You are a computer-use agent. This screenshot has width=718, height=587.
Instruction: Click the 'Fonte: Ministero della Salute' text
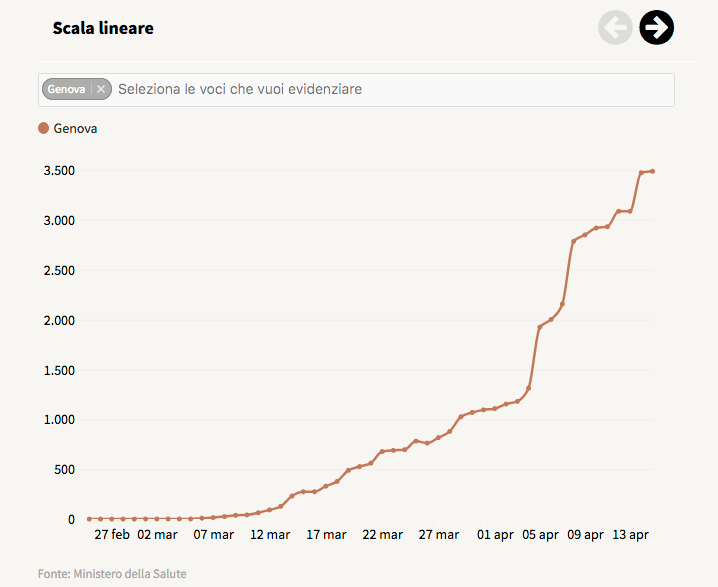pos(112,574)
